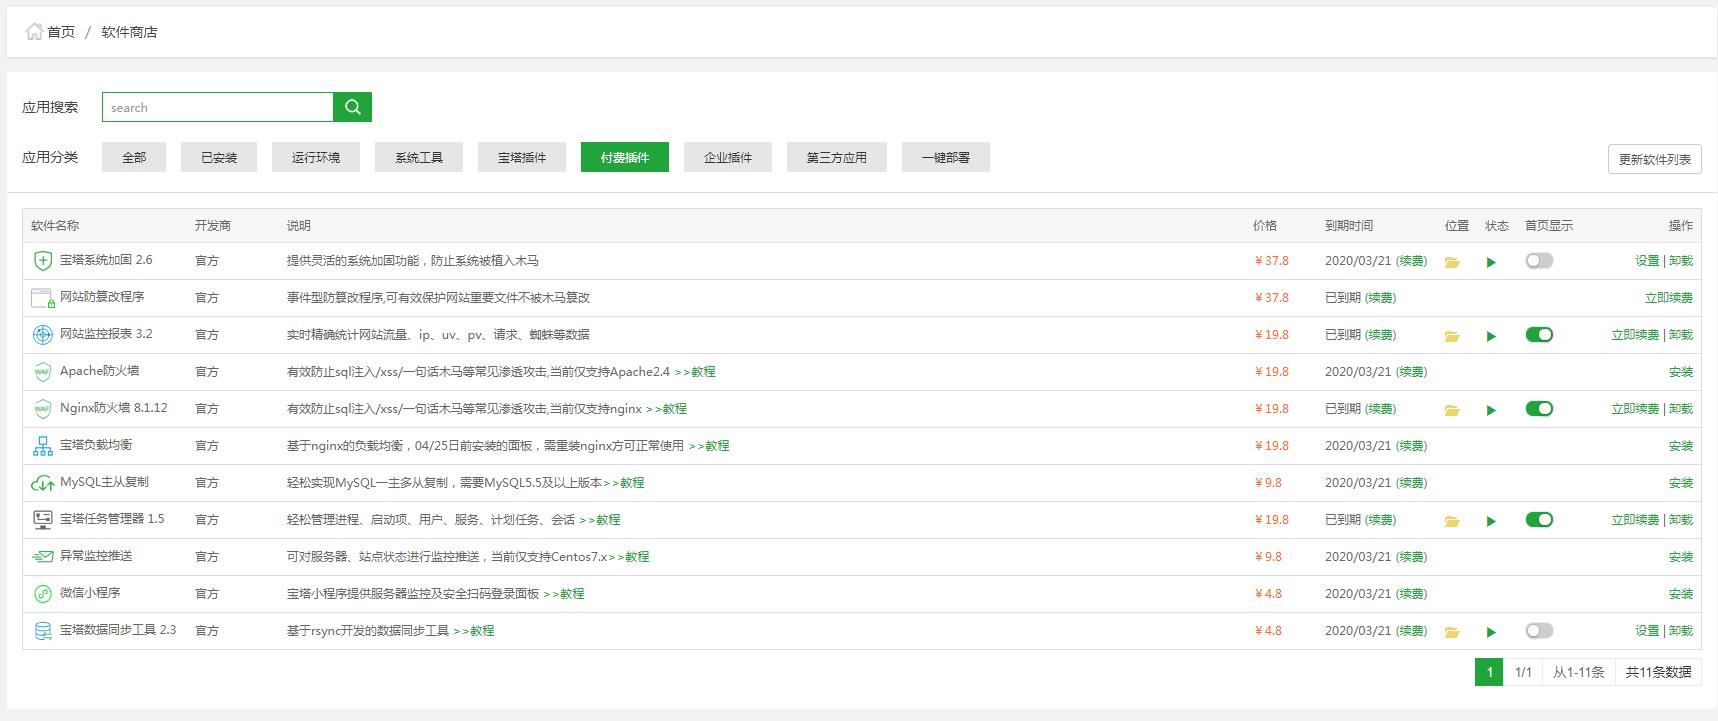Enable homepage display for 宝塔系统加固

point(1539,260)
